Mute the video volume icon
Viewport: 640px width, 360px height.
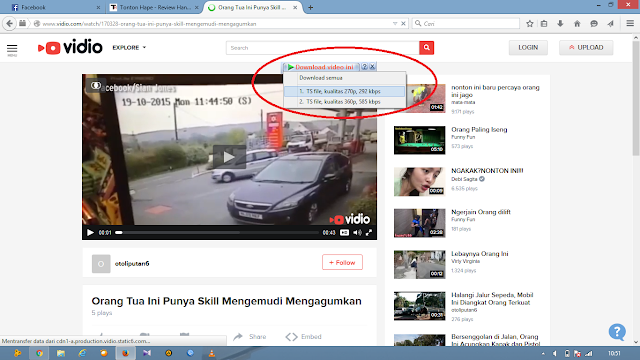click(357, 233)
